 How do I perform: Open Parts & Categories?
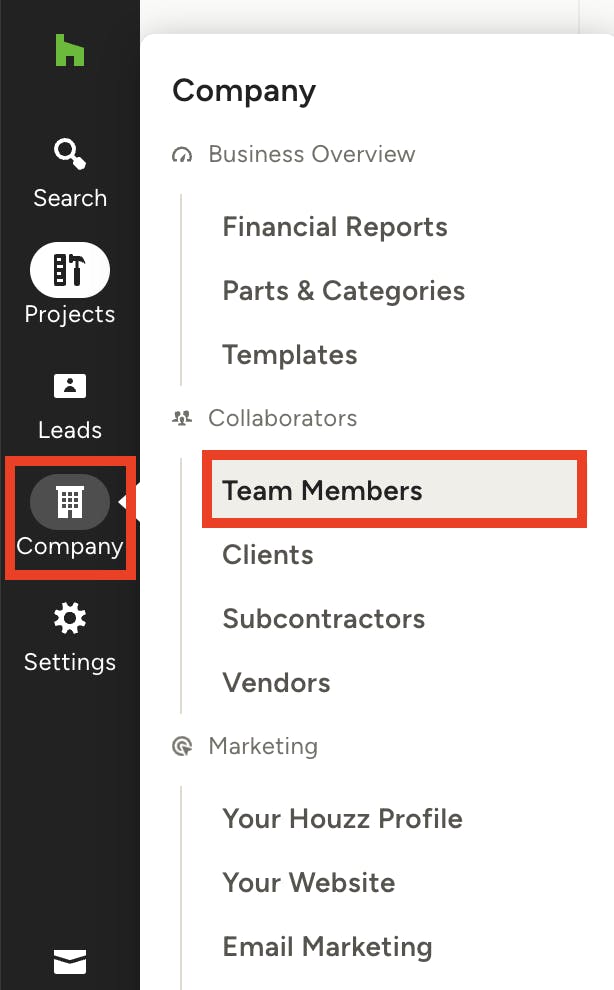click(344, 291)
